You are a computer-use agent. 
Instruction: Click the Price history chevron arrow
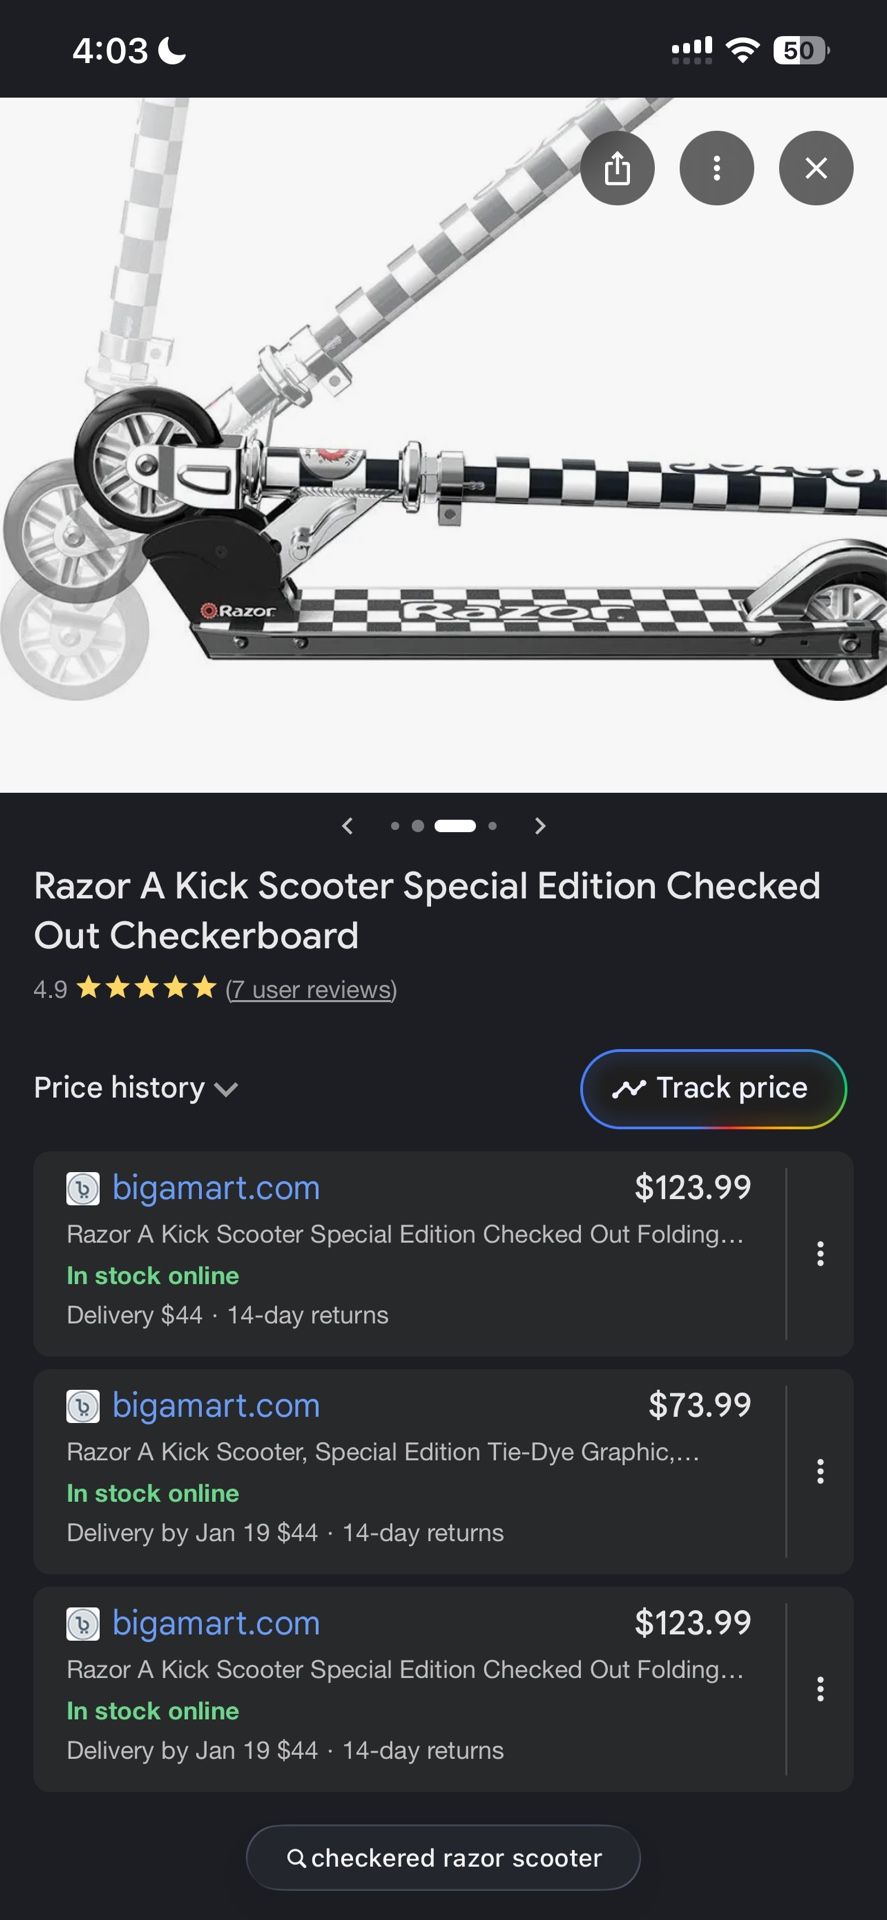coord(227,1089)
